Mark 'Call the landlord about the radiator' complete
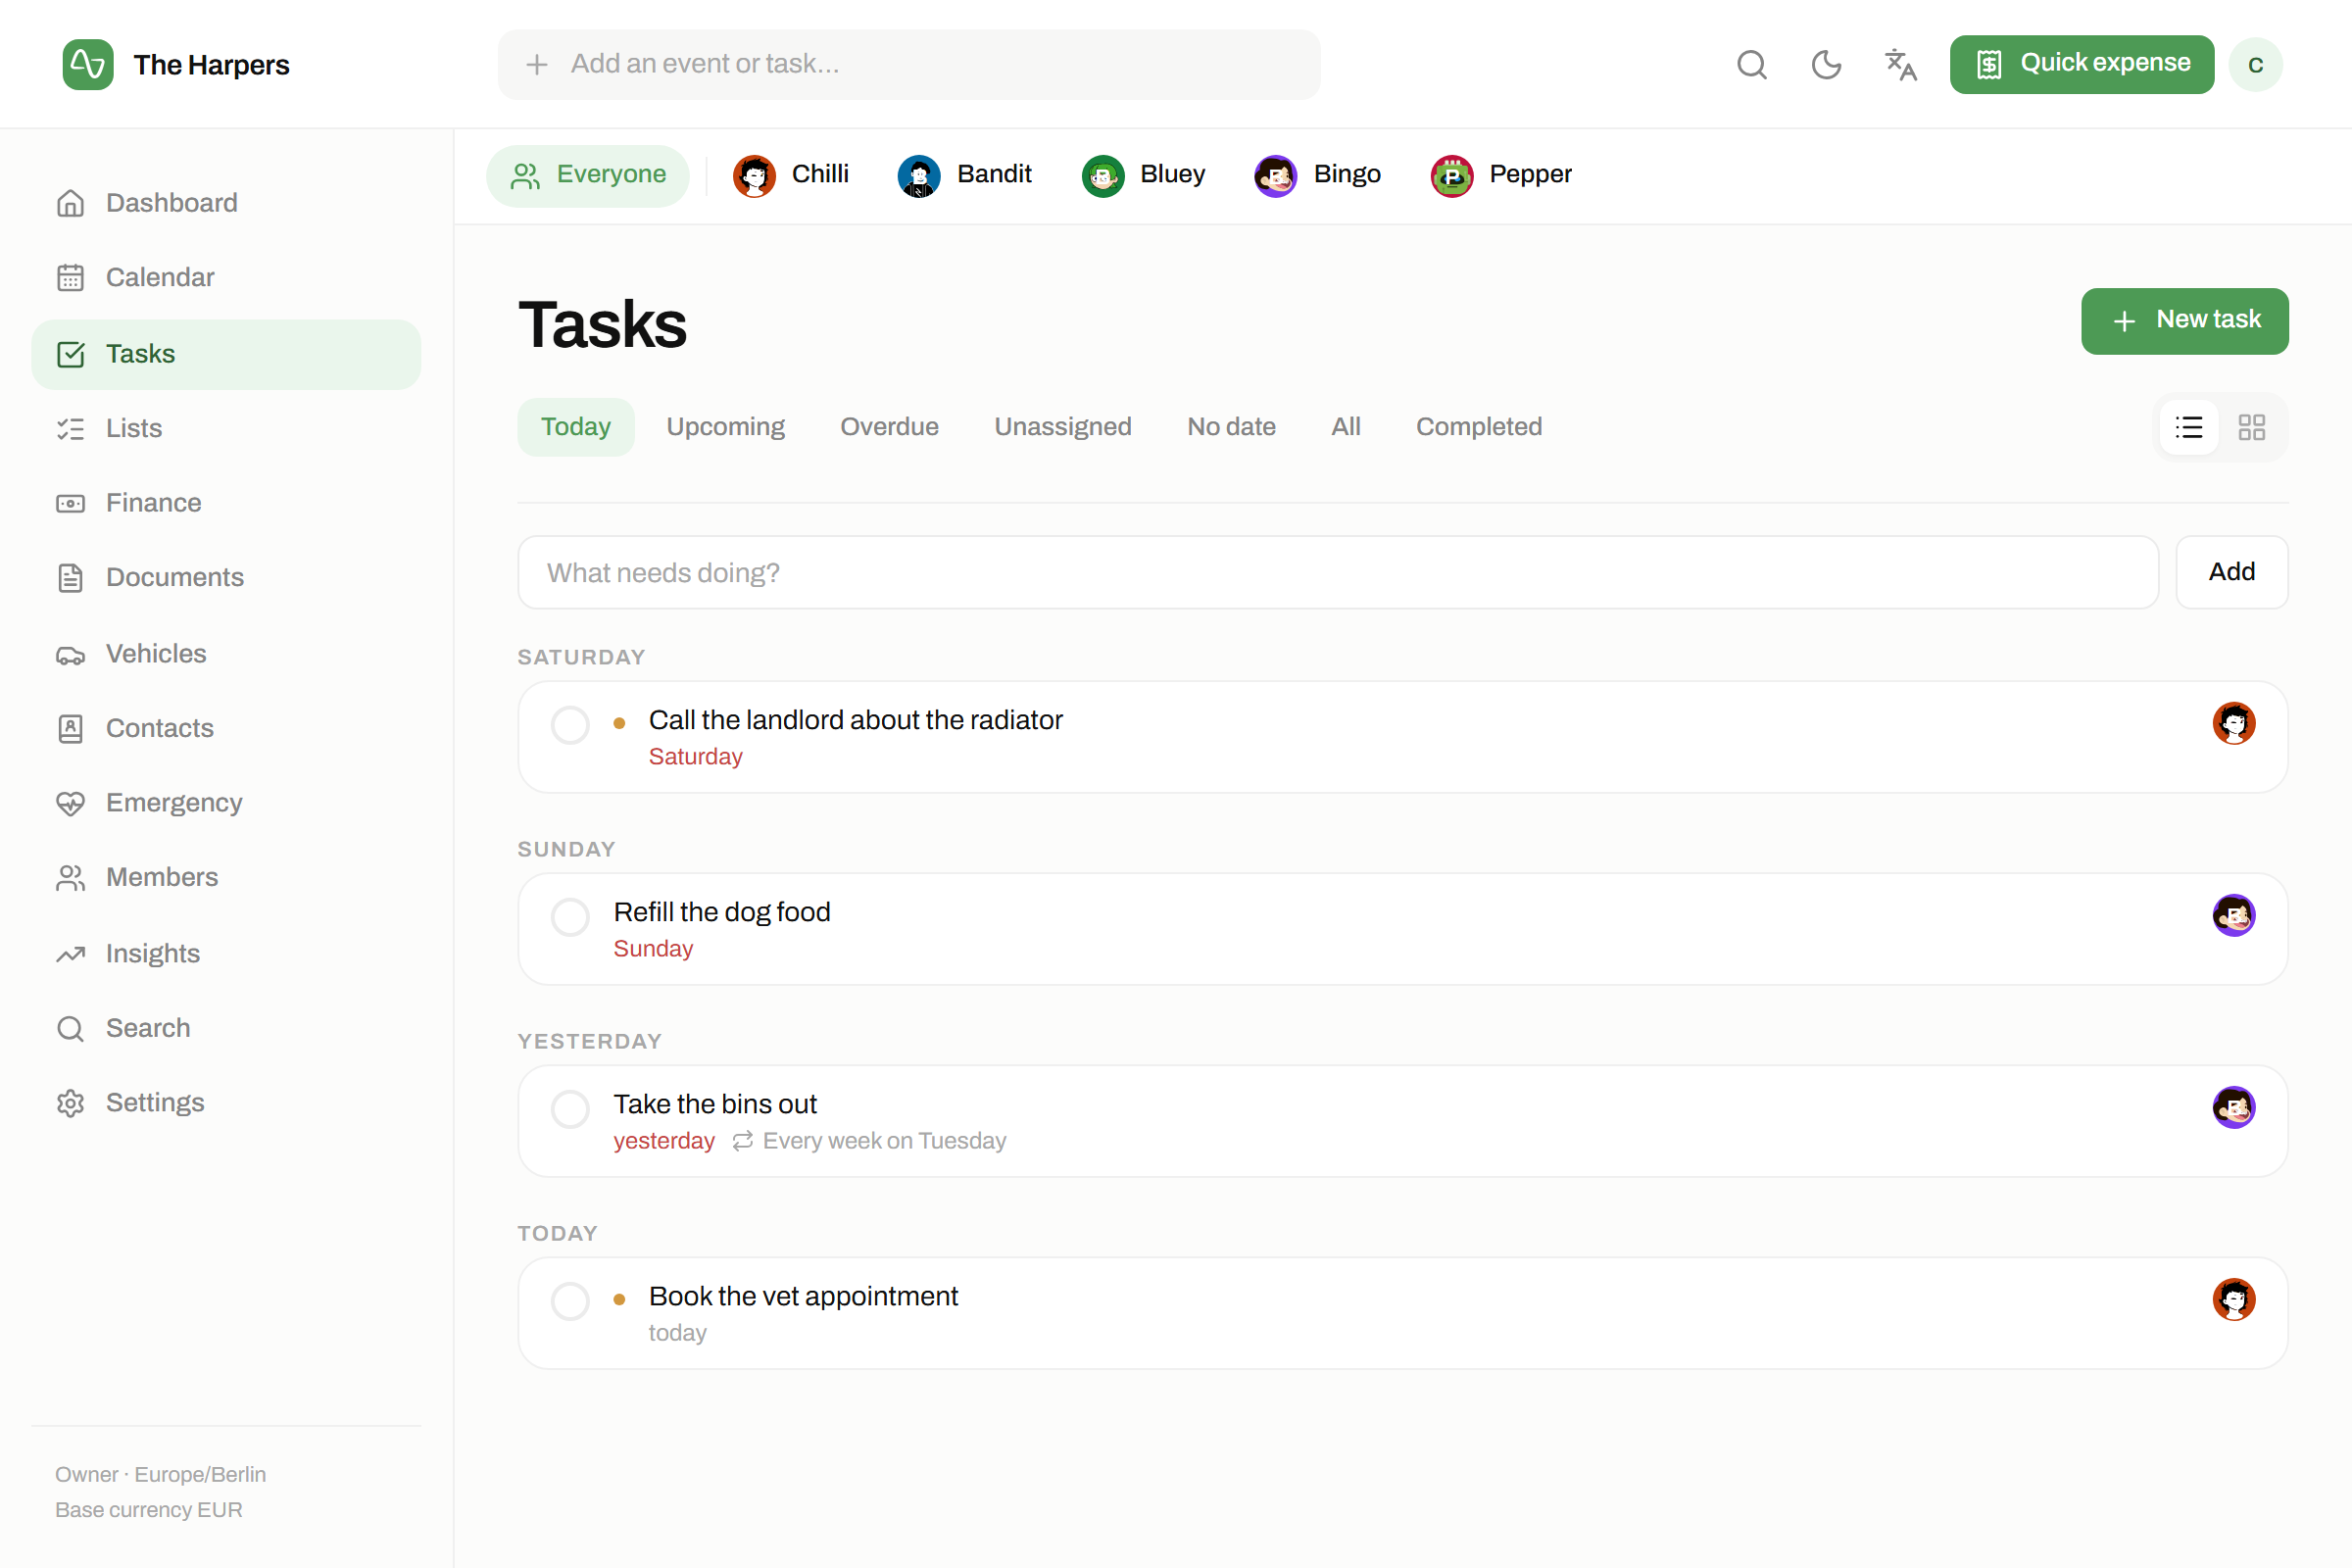 (570, 725)
